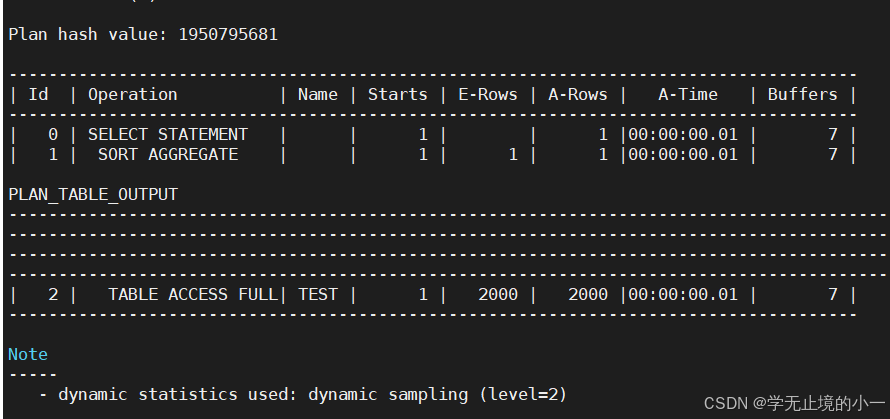This screenshot has height=419, width=890.
Task: Click the Buffers column header
Action: coord(803,94)
